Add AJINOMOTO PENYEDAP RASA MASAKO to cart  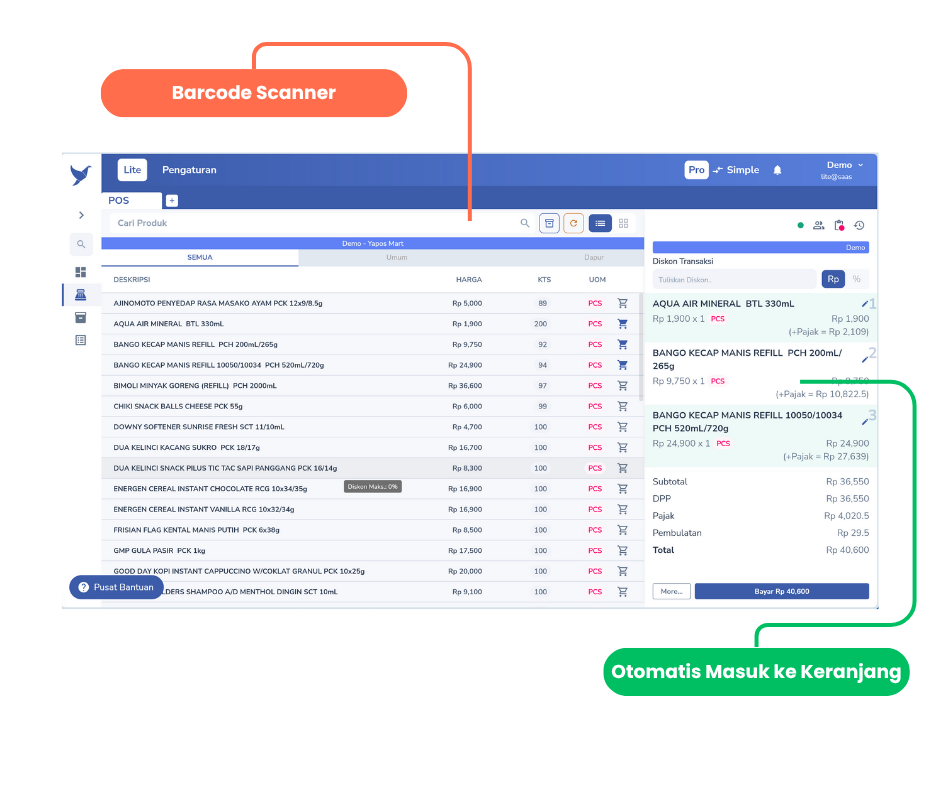622,303
